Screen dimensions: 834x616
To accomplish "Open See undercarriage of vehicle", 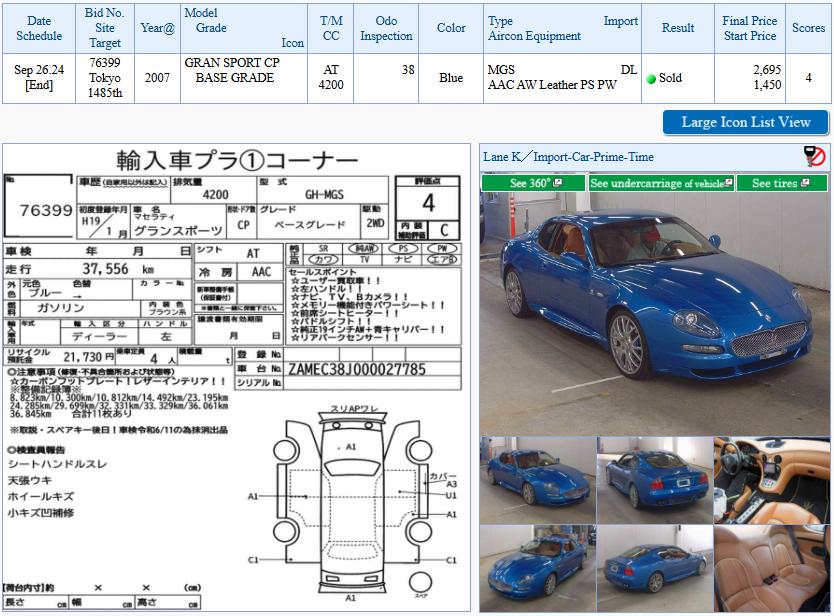I will tap(661, 183).
